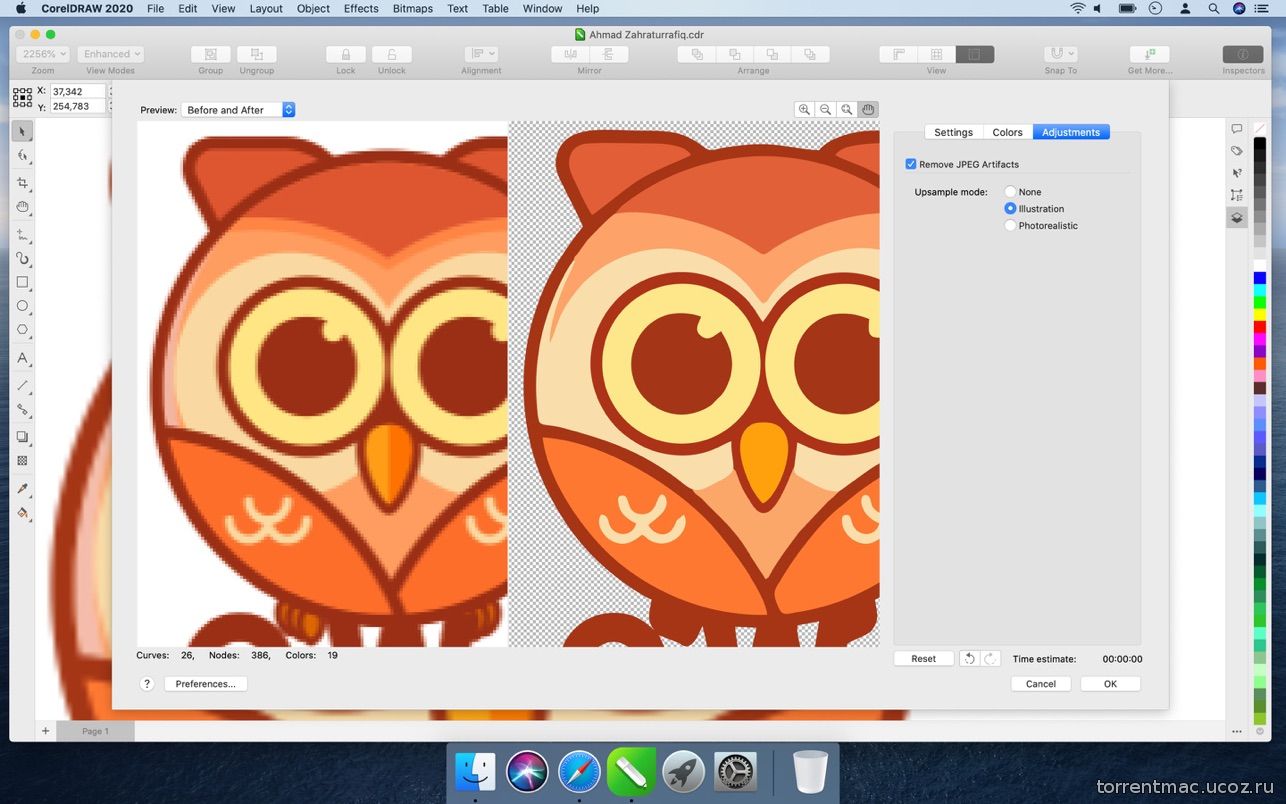Click the OK button
The image size is (1286, 804).
click(x=1110, y=684)
